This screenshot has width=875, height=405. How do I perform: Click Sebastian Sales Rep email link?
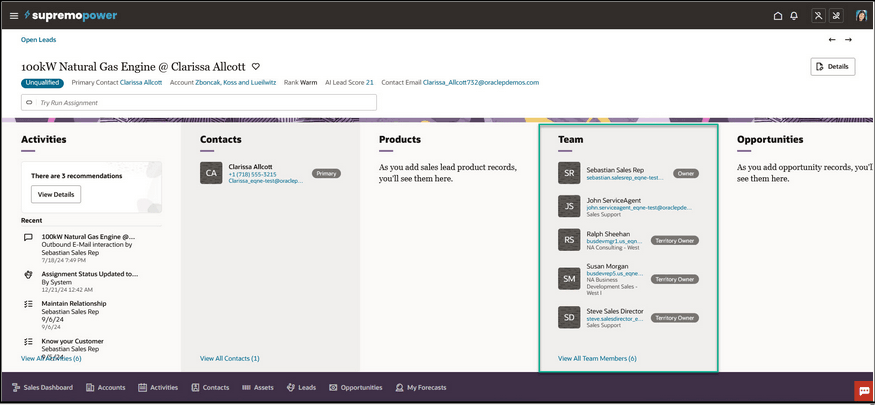625,177
